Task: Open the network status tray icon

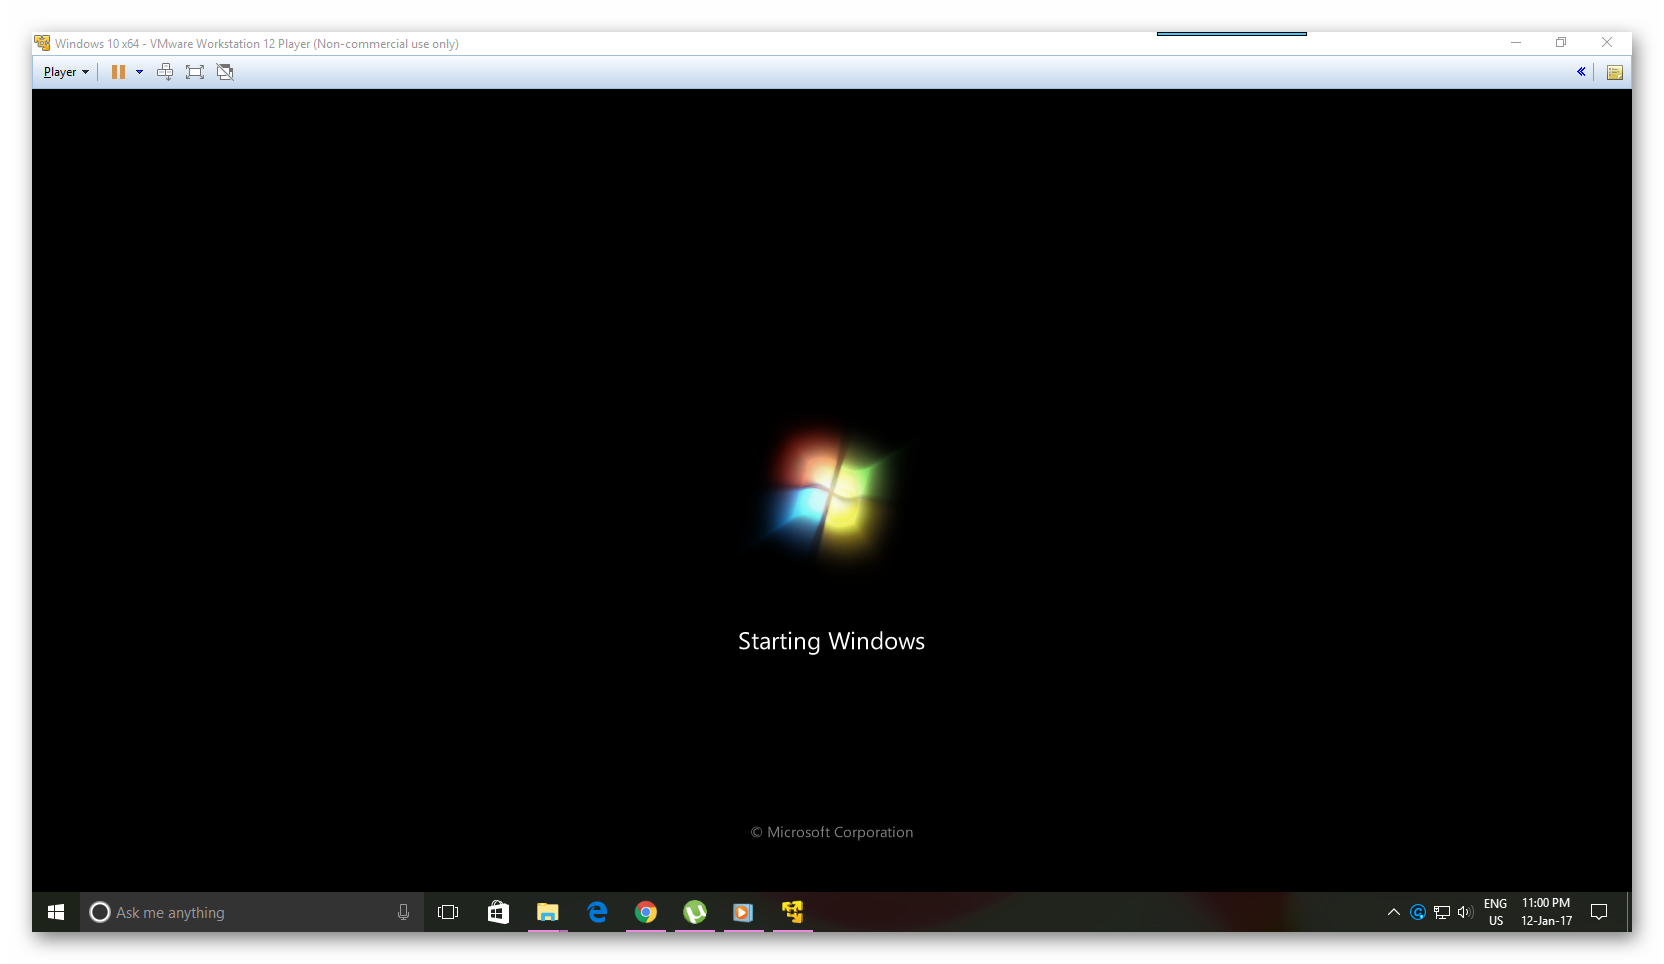Action: tap(1442, 912)
